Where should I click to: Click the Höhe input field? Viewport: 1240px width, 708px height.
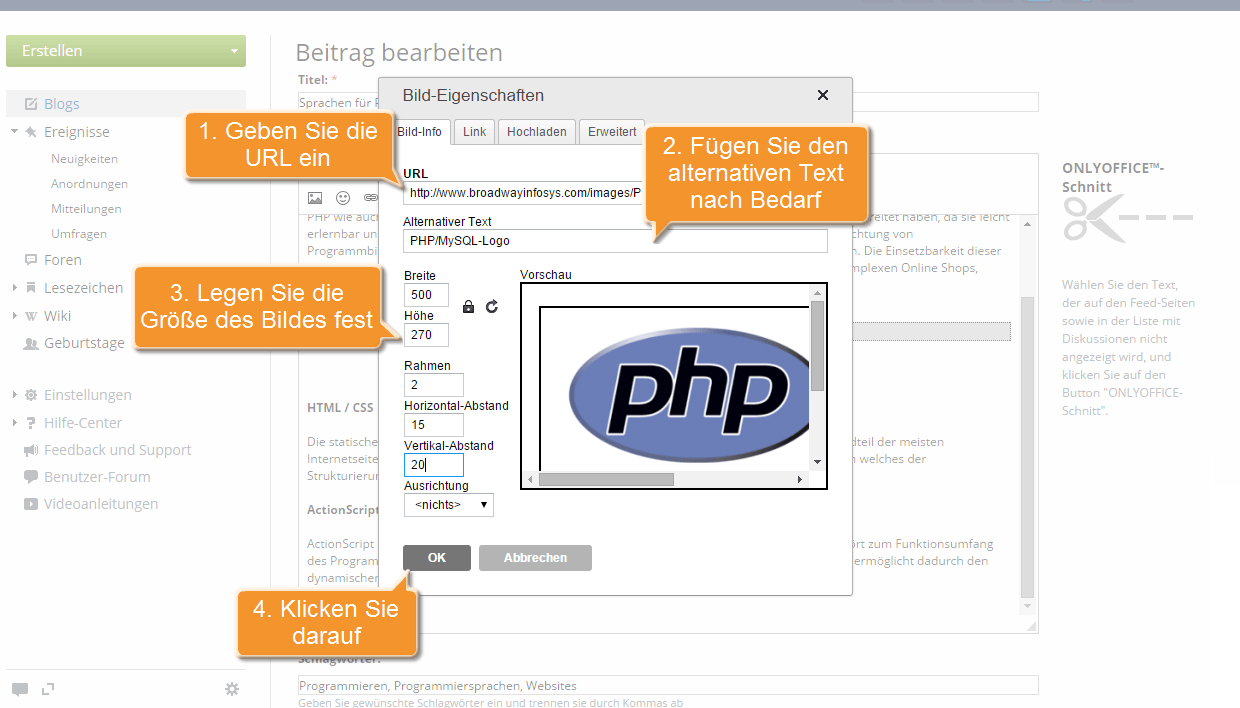pos(426,335)
